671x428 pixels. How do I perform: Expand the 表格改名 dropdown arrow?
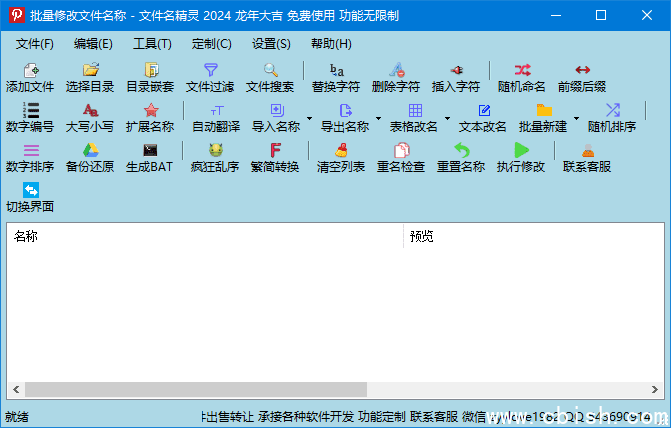point(447,118)
